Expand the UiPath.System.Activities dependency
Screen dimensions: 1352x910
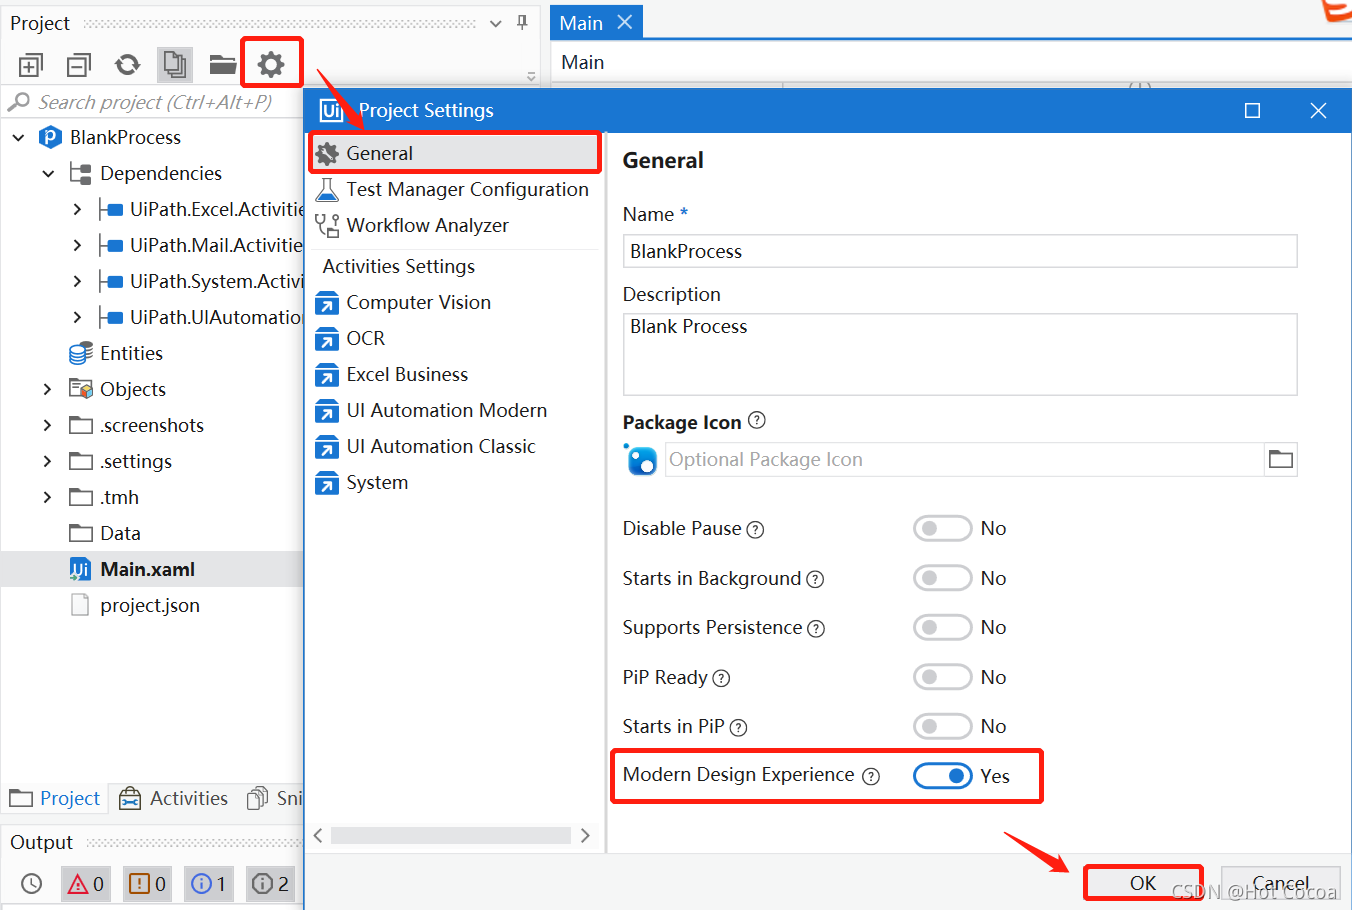pos(77,282)
